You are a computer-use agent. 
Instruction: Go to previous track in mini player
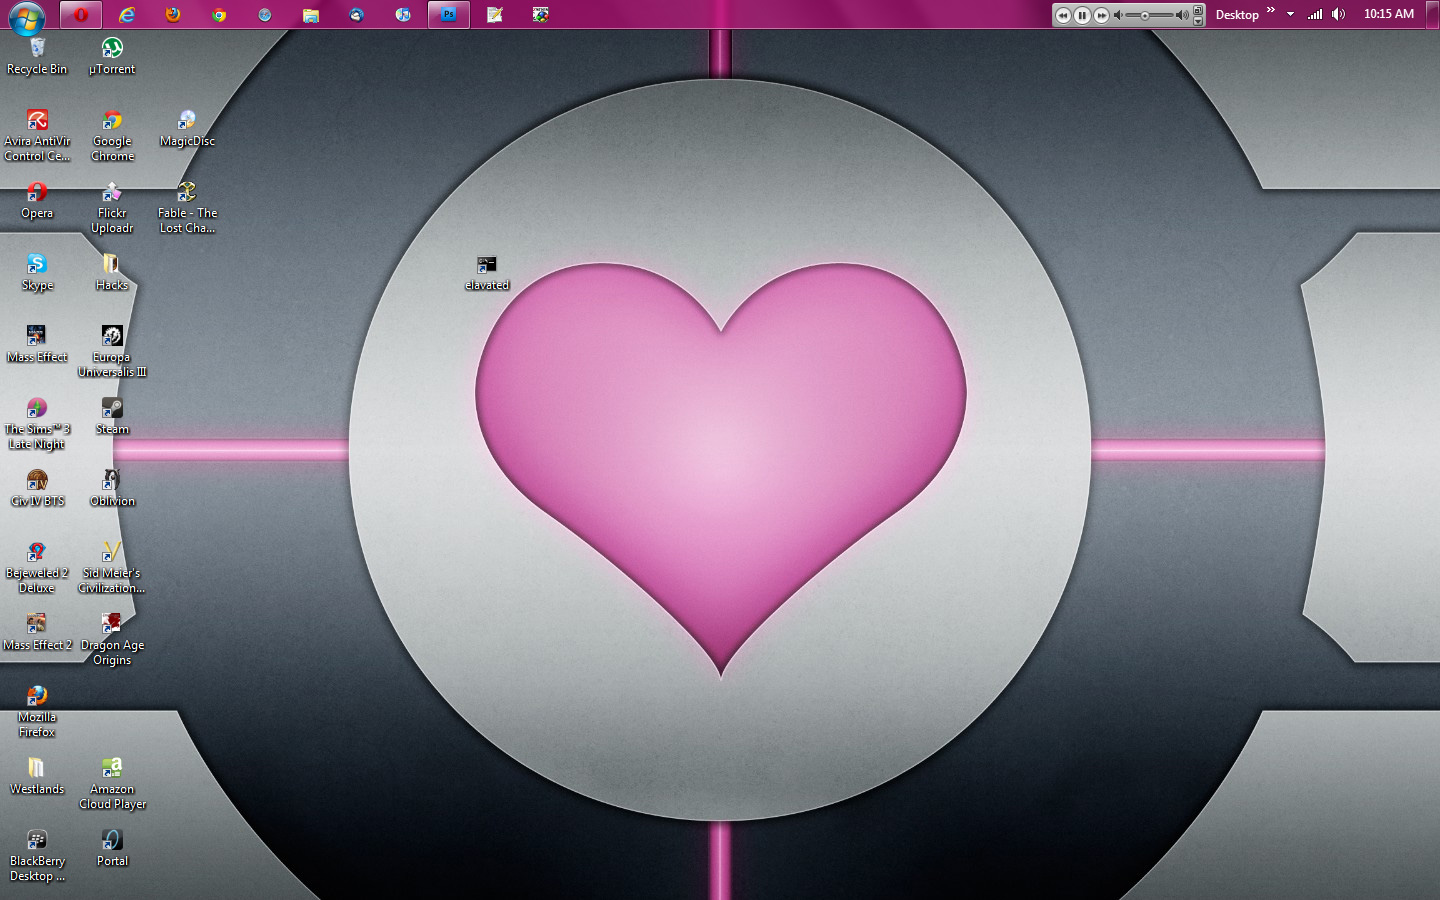tap(1063, 15)
